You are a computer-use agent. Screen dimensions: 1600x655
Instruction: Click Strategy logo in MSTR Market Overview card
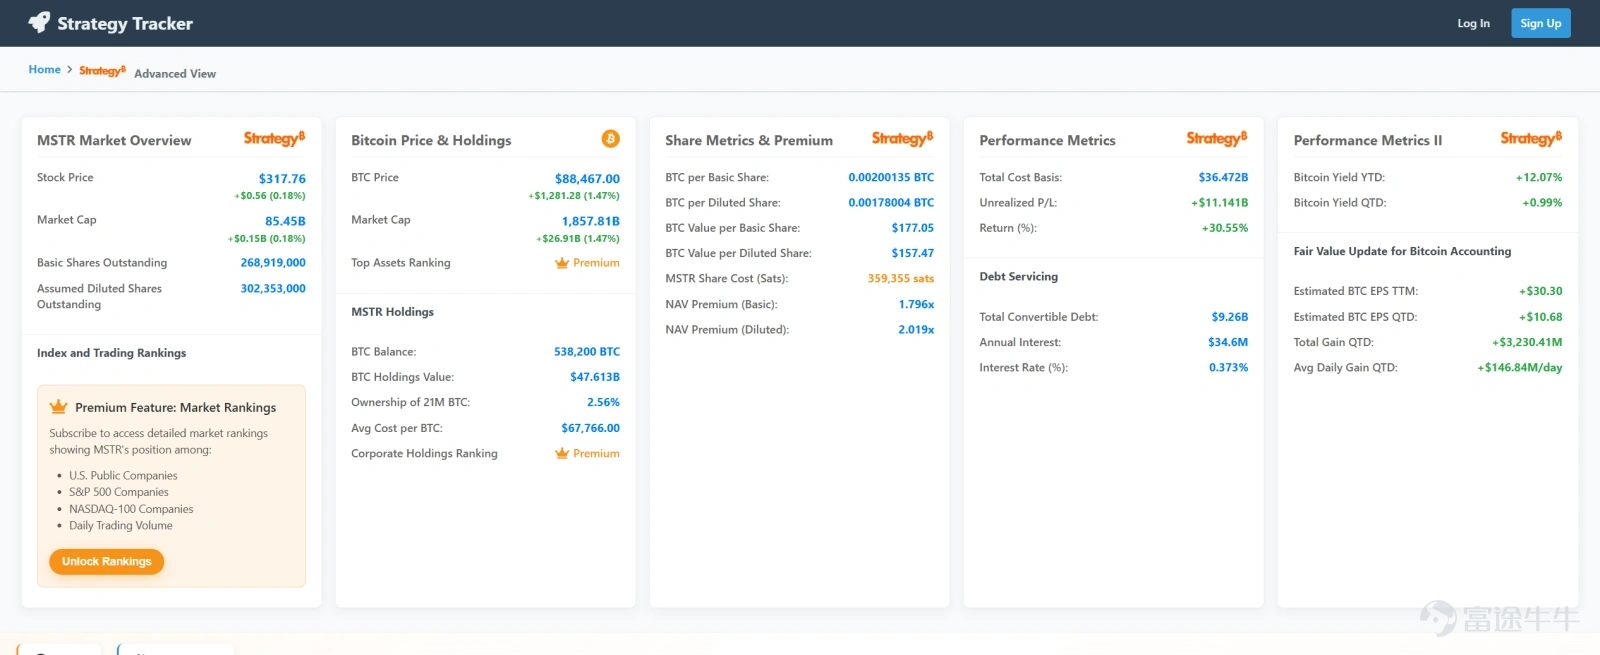coord(274,139)
